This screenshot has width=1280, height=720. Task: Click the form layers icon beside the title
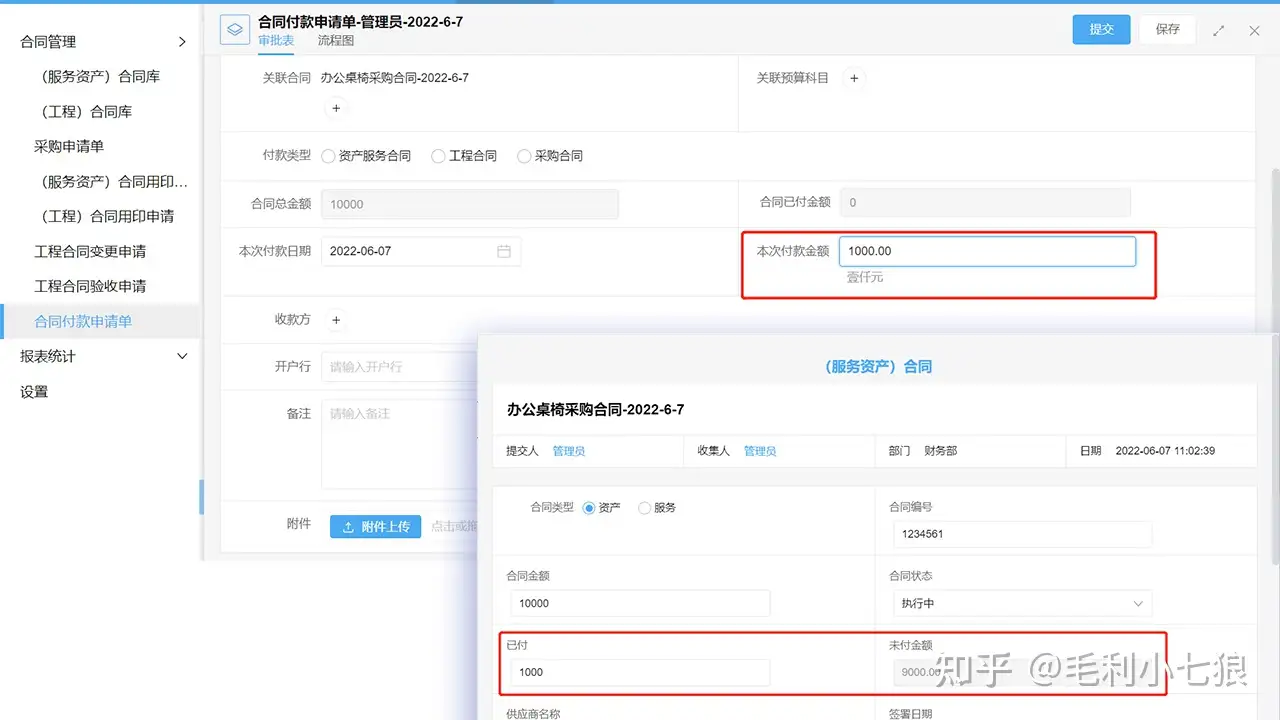coord(234,30)
